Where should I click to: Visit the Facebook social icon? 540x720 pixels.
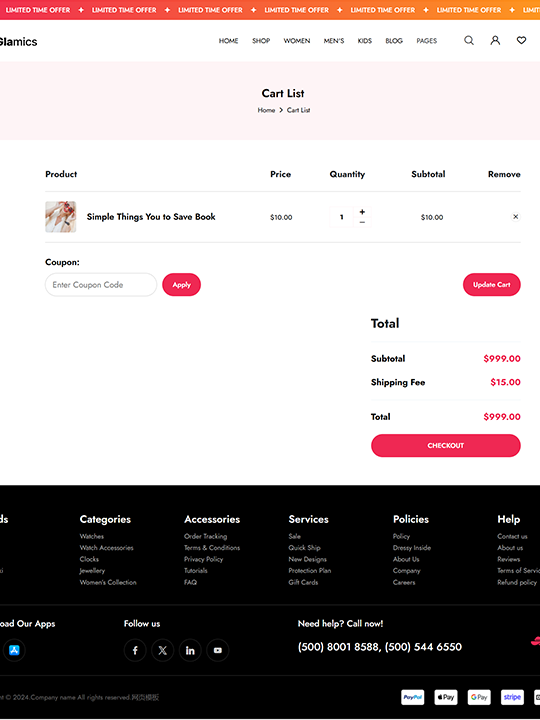(135, 650)
